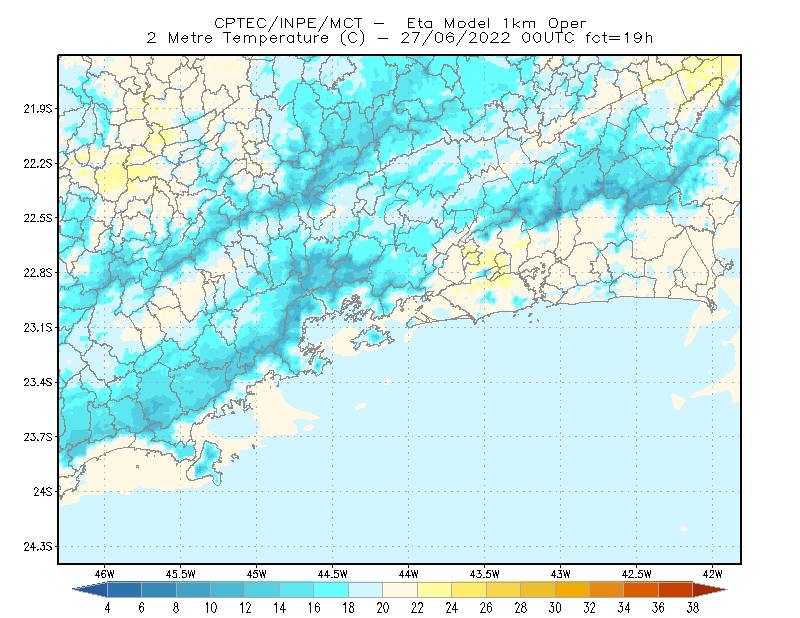Select the 18–20 °C pale blue legend swatch
Image resolution: width=800 pixels, height=618 pixels.
pyautogui.click(x=366, y=590)
